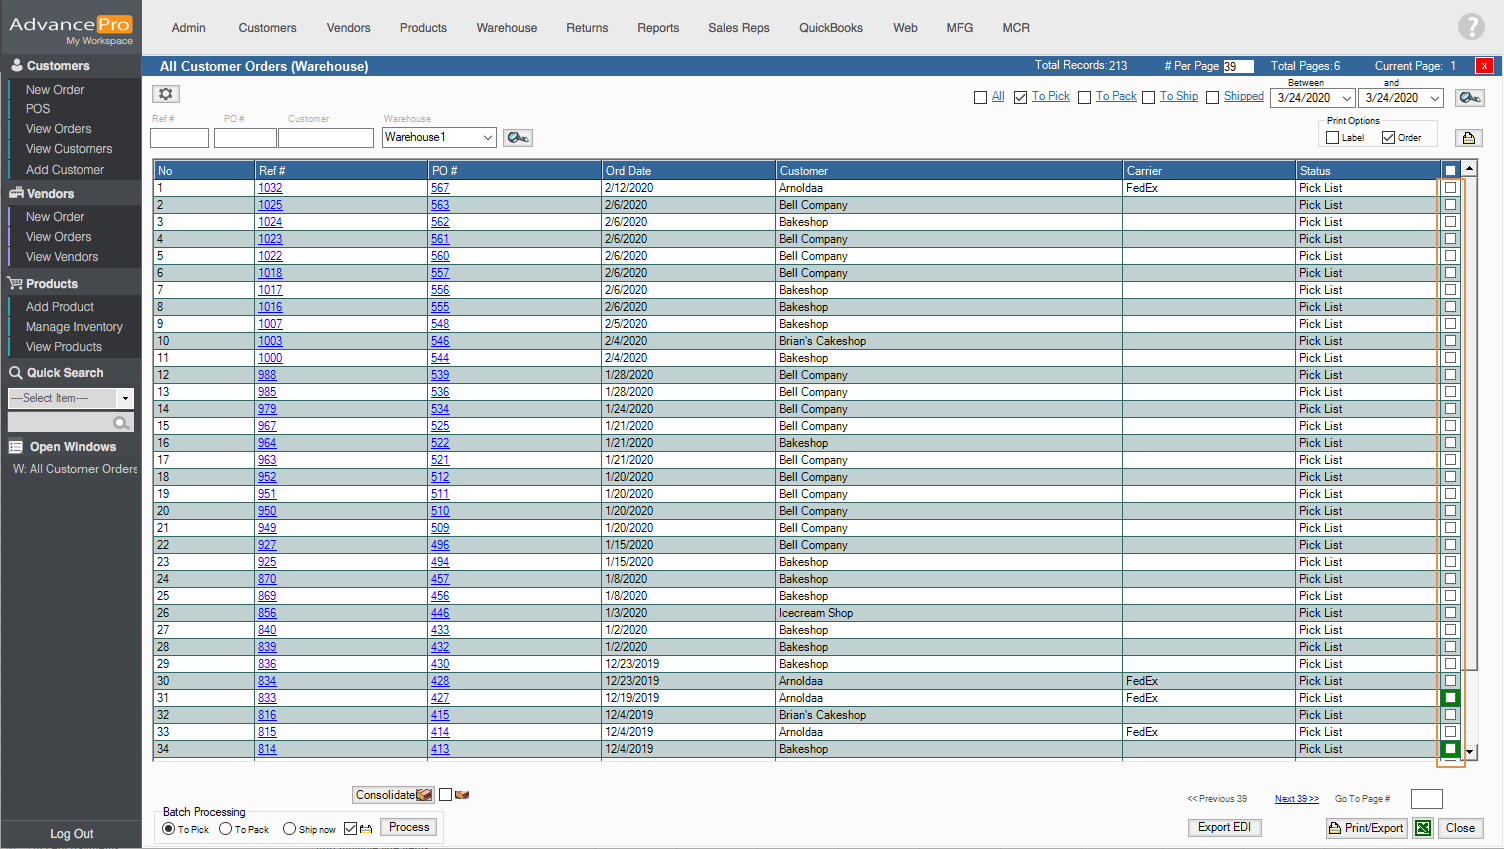Viewport: 1504px width, 849px height.
Task: Click the Go To Page number field
Action: tap(1426, 799)
